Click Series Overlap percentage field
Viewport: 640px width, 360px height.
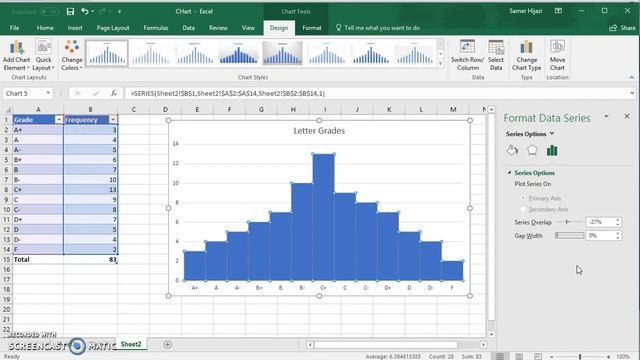pos(600,222)
